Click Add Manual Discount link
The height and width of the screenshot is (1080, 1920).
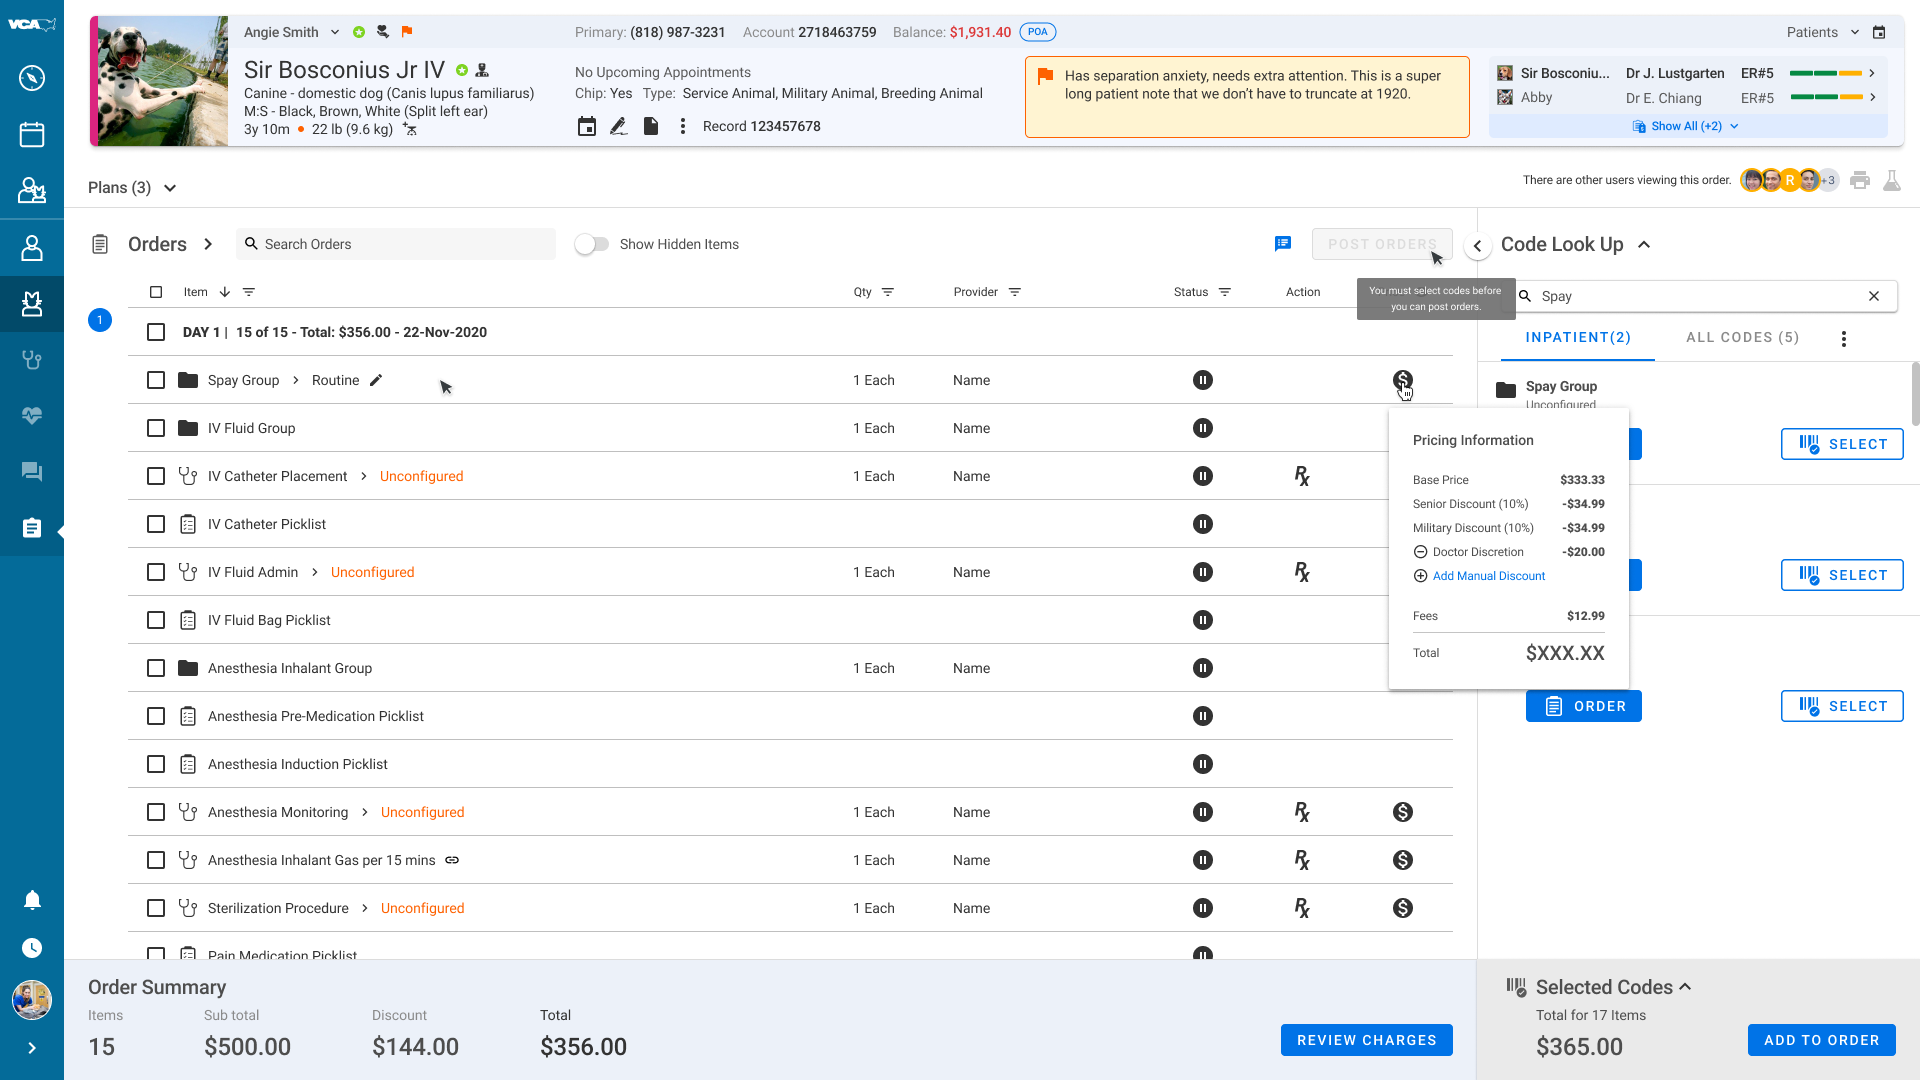[1488, 576]
